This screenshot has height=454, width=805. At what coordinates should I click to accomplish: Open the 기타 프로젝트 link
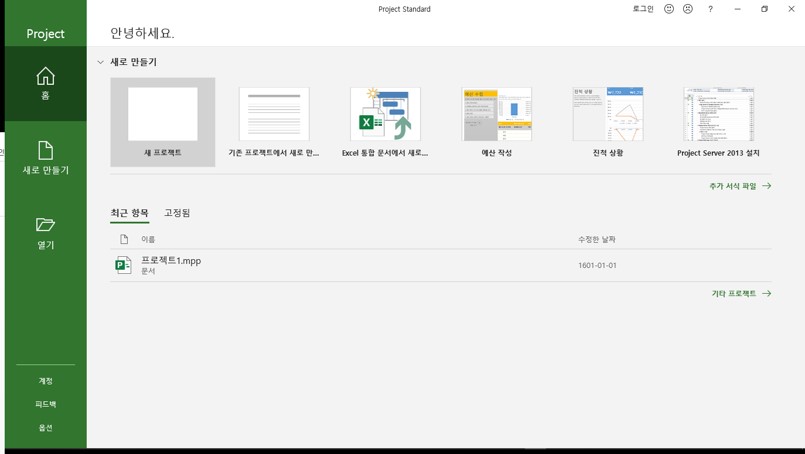coord(741,293)
